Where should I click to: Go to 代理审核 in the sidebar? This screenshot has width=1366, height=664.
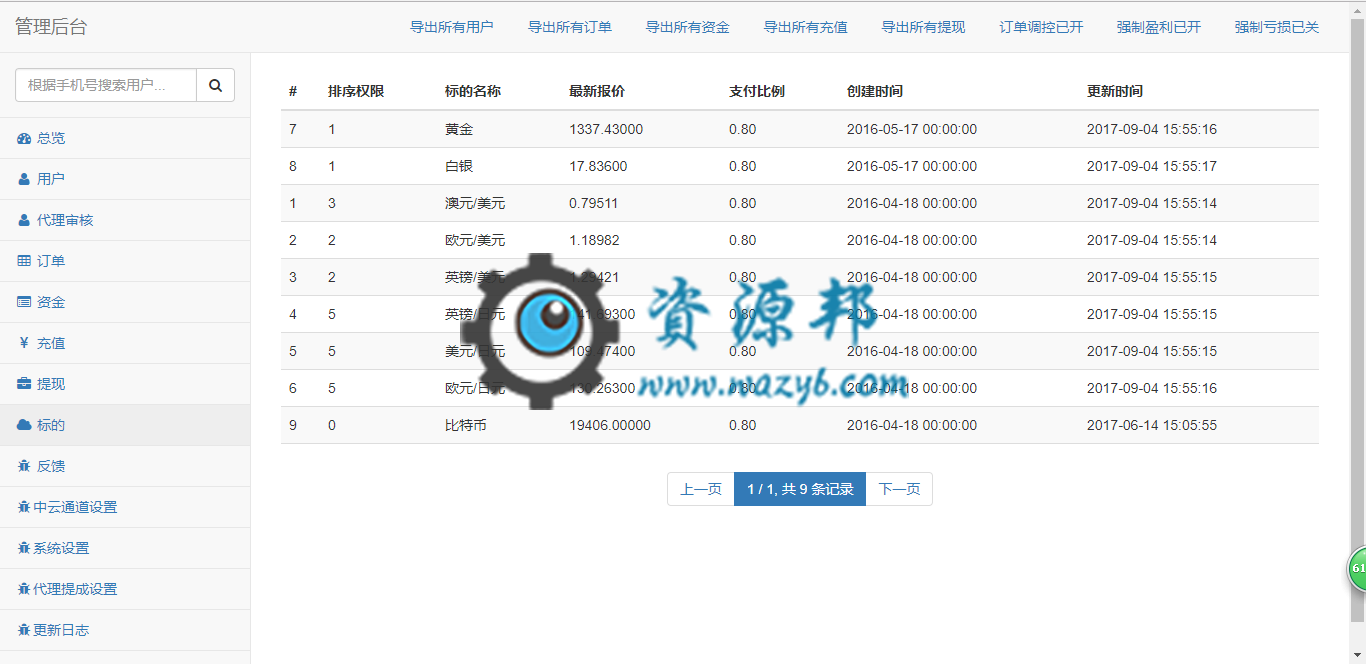tap(125, 220)
